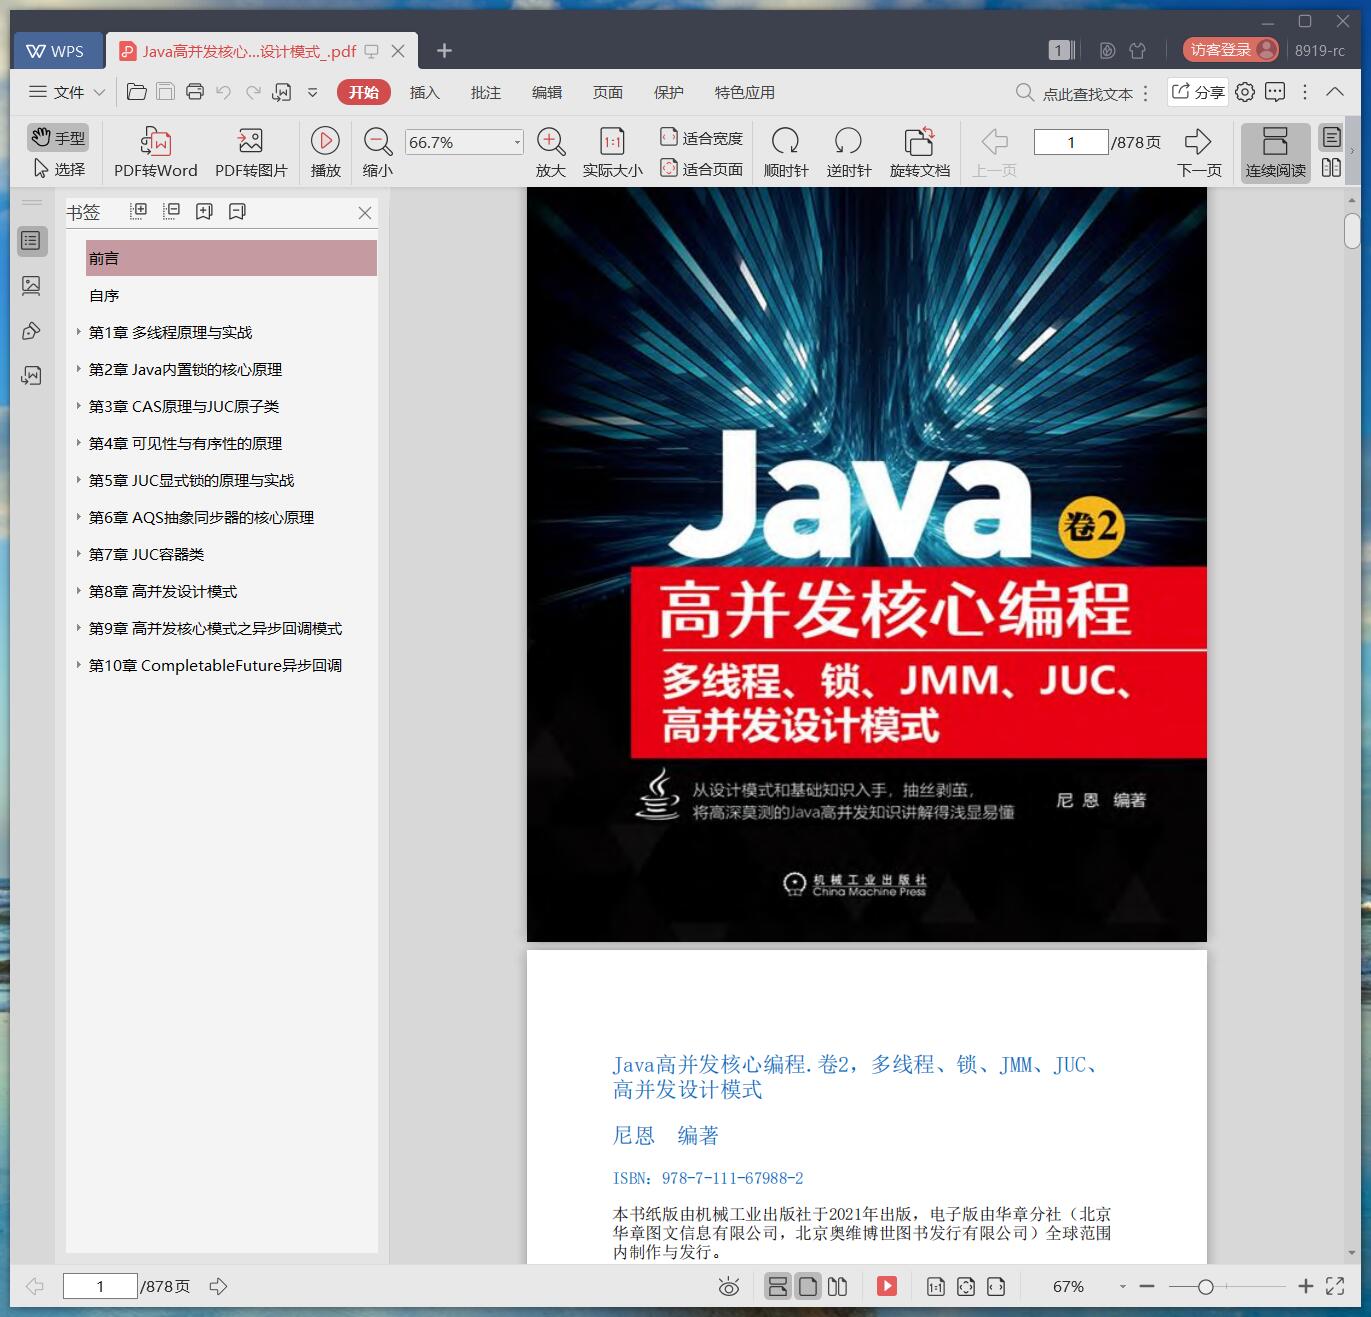Screen dimensions: 1371x1317
Task: Open the 文件 menu
Action: (67, 92)
